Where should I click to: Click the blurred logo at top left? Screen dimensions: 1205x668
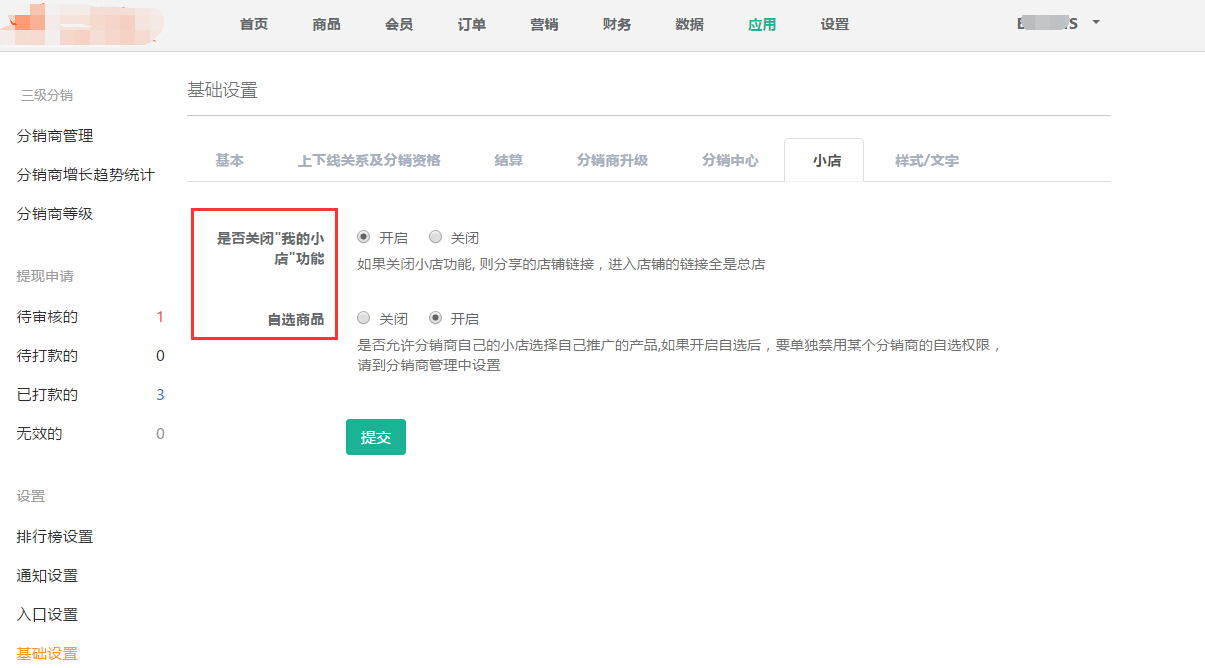click(80, 25)
